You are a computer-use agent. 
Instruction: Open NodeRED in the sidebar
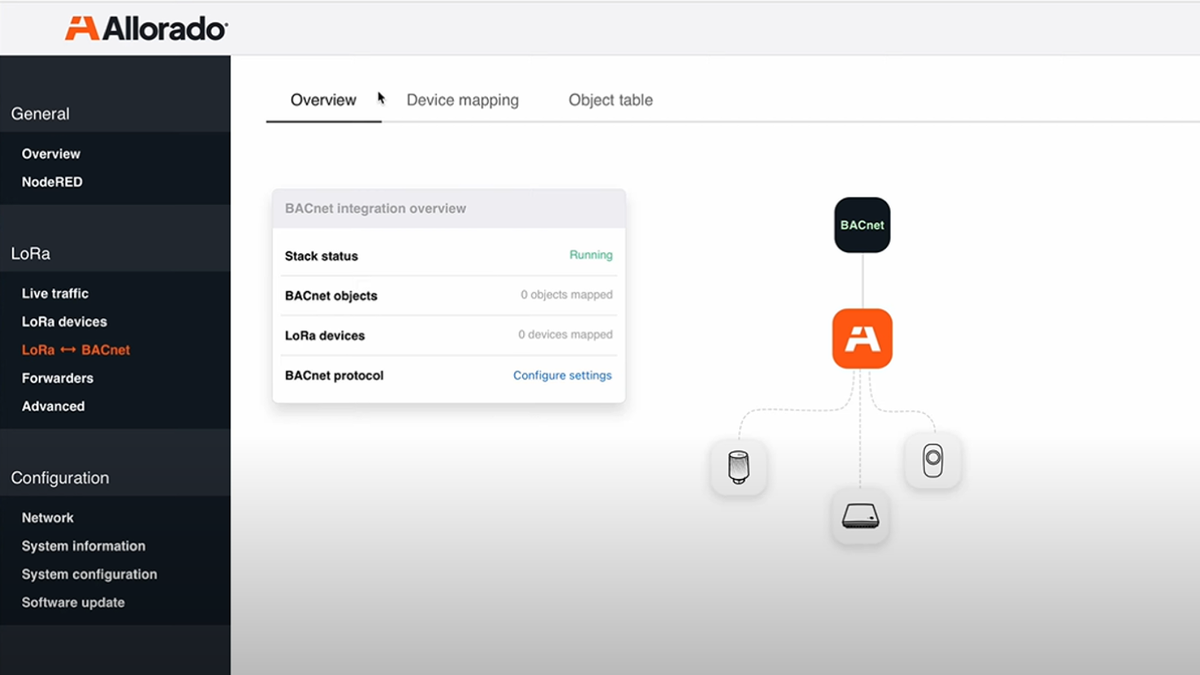point(52,182)
